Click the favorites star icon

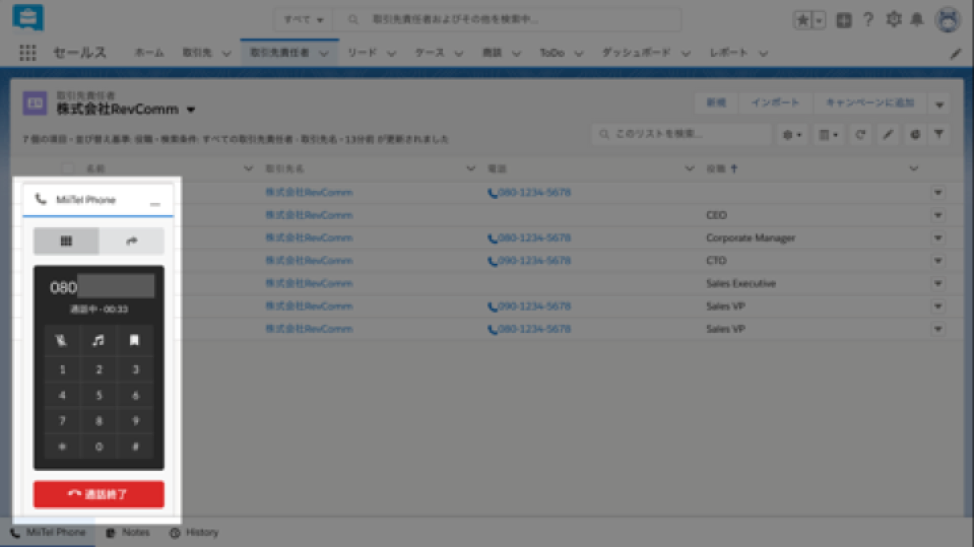[x=803, y=20]
